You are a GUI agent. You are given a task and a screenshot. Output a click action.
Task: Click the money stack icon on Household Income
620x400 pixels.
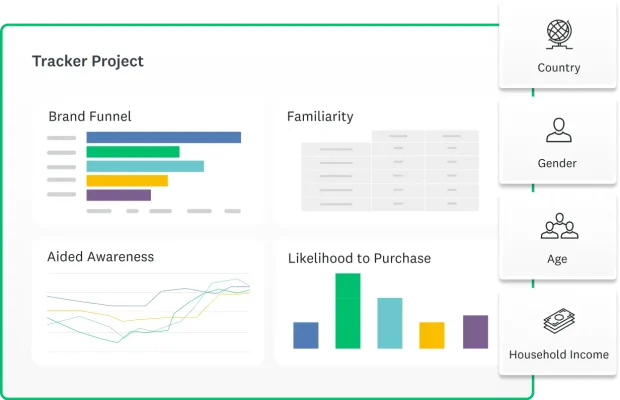(559, 321)
